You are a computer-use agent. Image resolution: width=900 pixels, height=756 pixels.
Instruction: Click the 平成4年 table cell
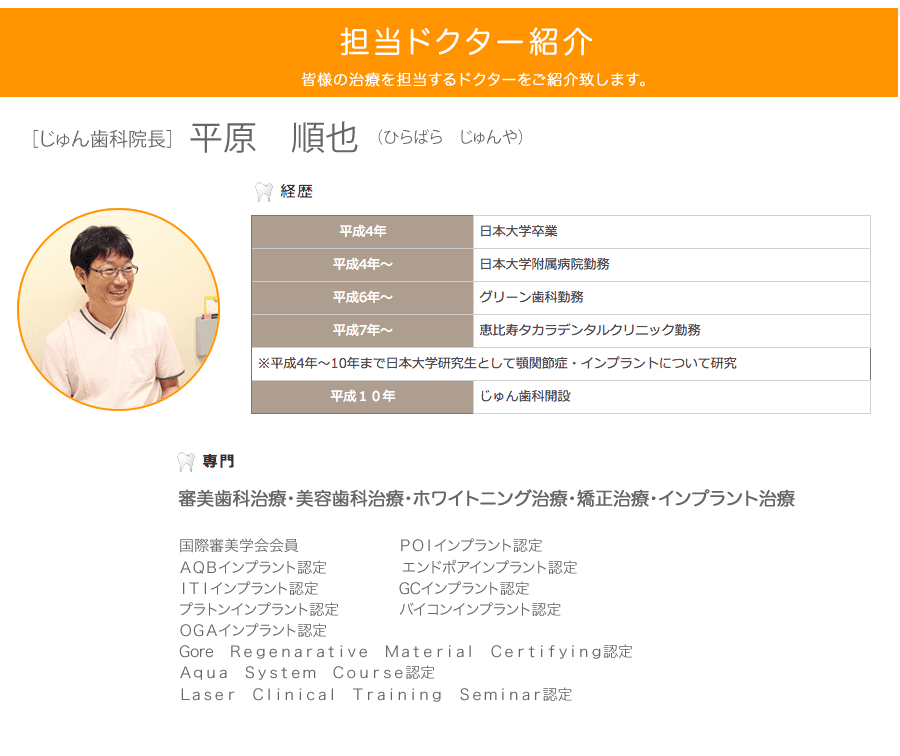(x=362, y=232)
